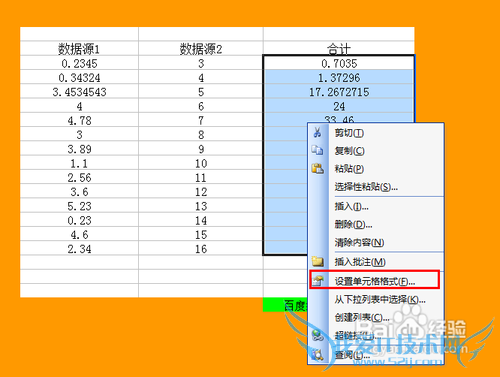Choose 选择性粘贴(S)... from context menu
Image resolution: width=500 pixels, height=377 pixels.
[376, 187]
